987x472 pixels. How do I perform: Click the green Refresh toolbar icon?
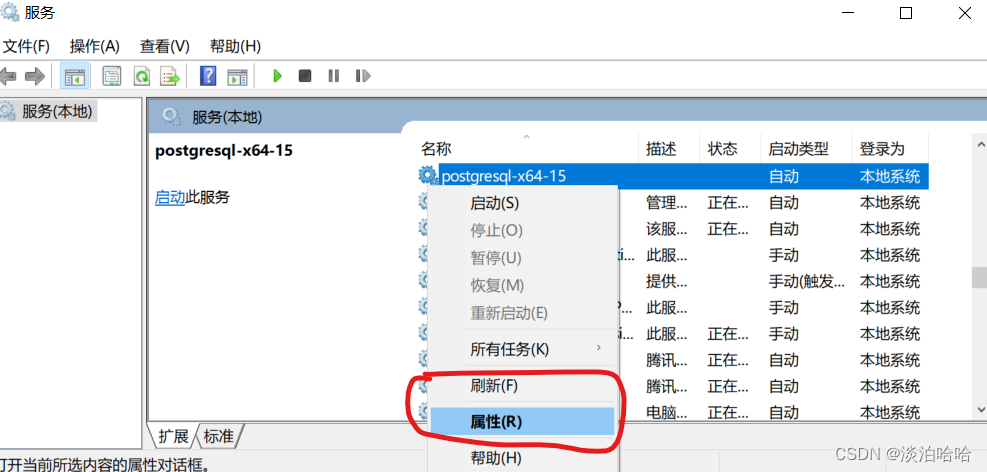pos(142,77)
